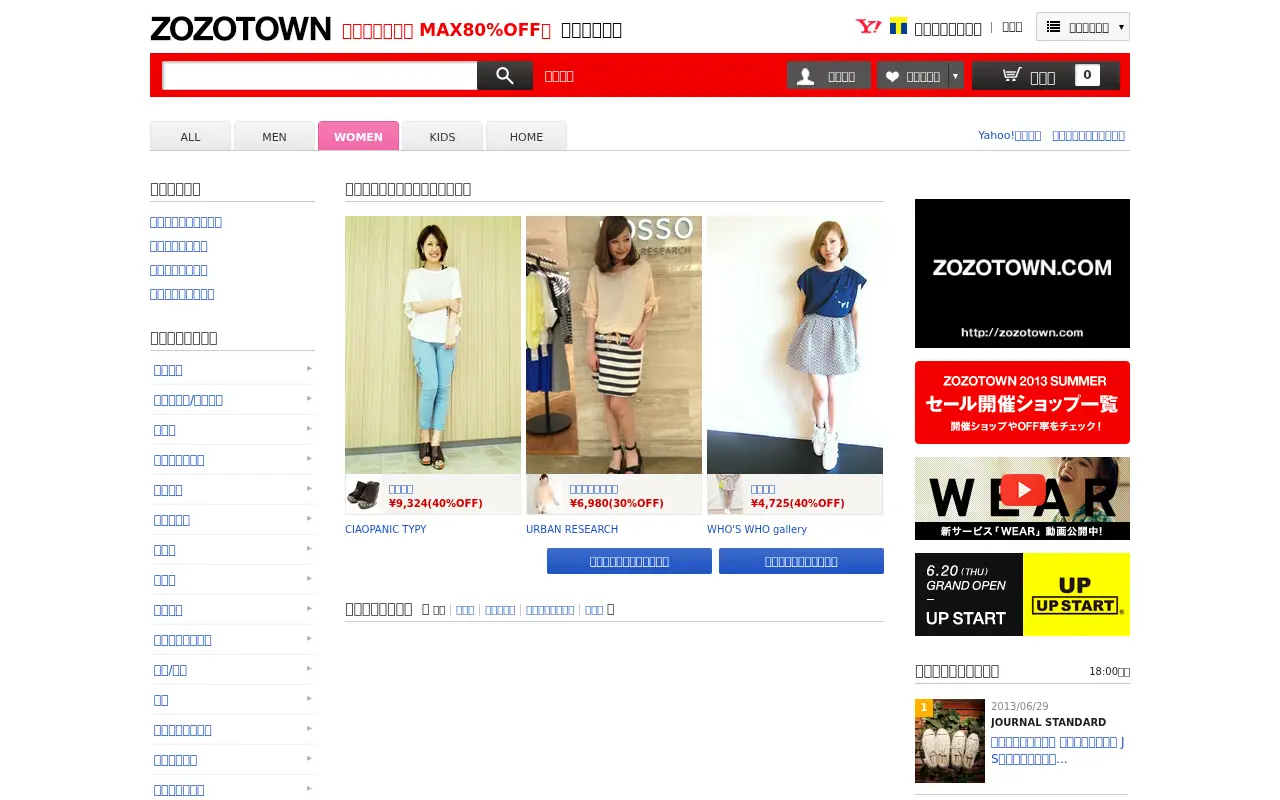Open the WHO'S WHO gallery link
1280x800 pixels.
tap(757, 529)
